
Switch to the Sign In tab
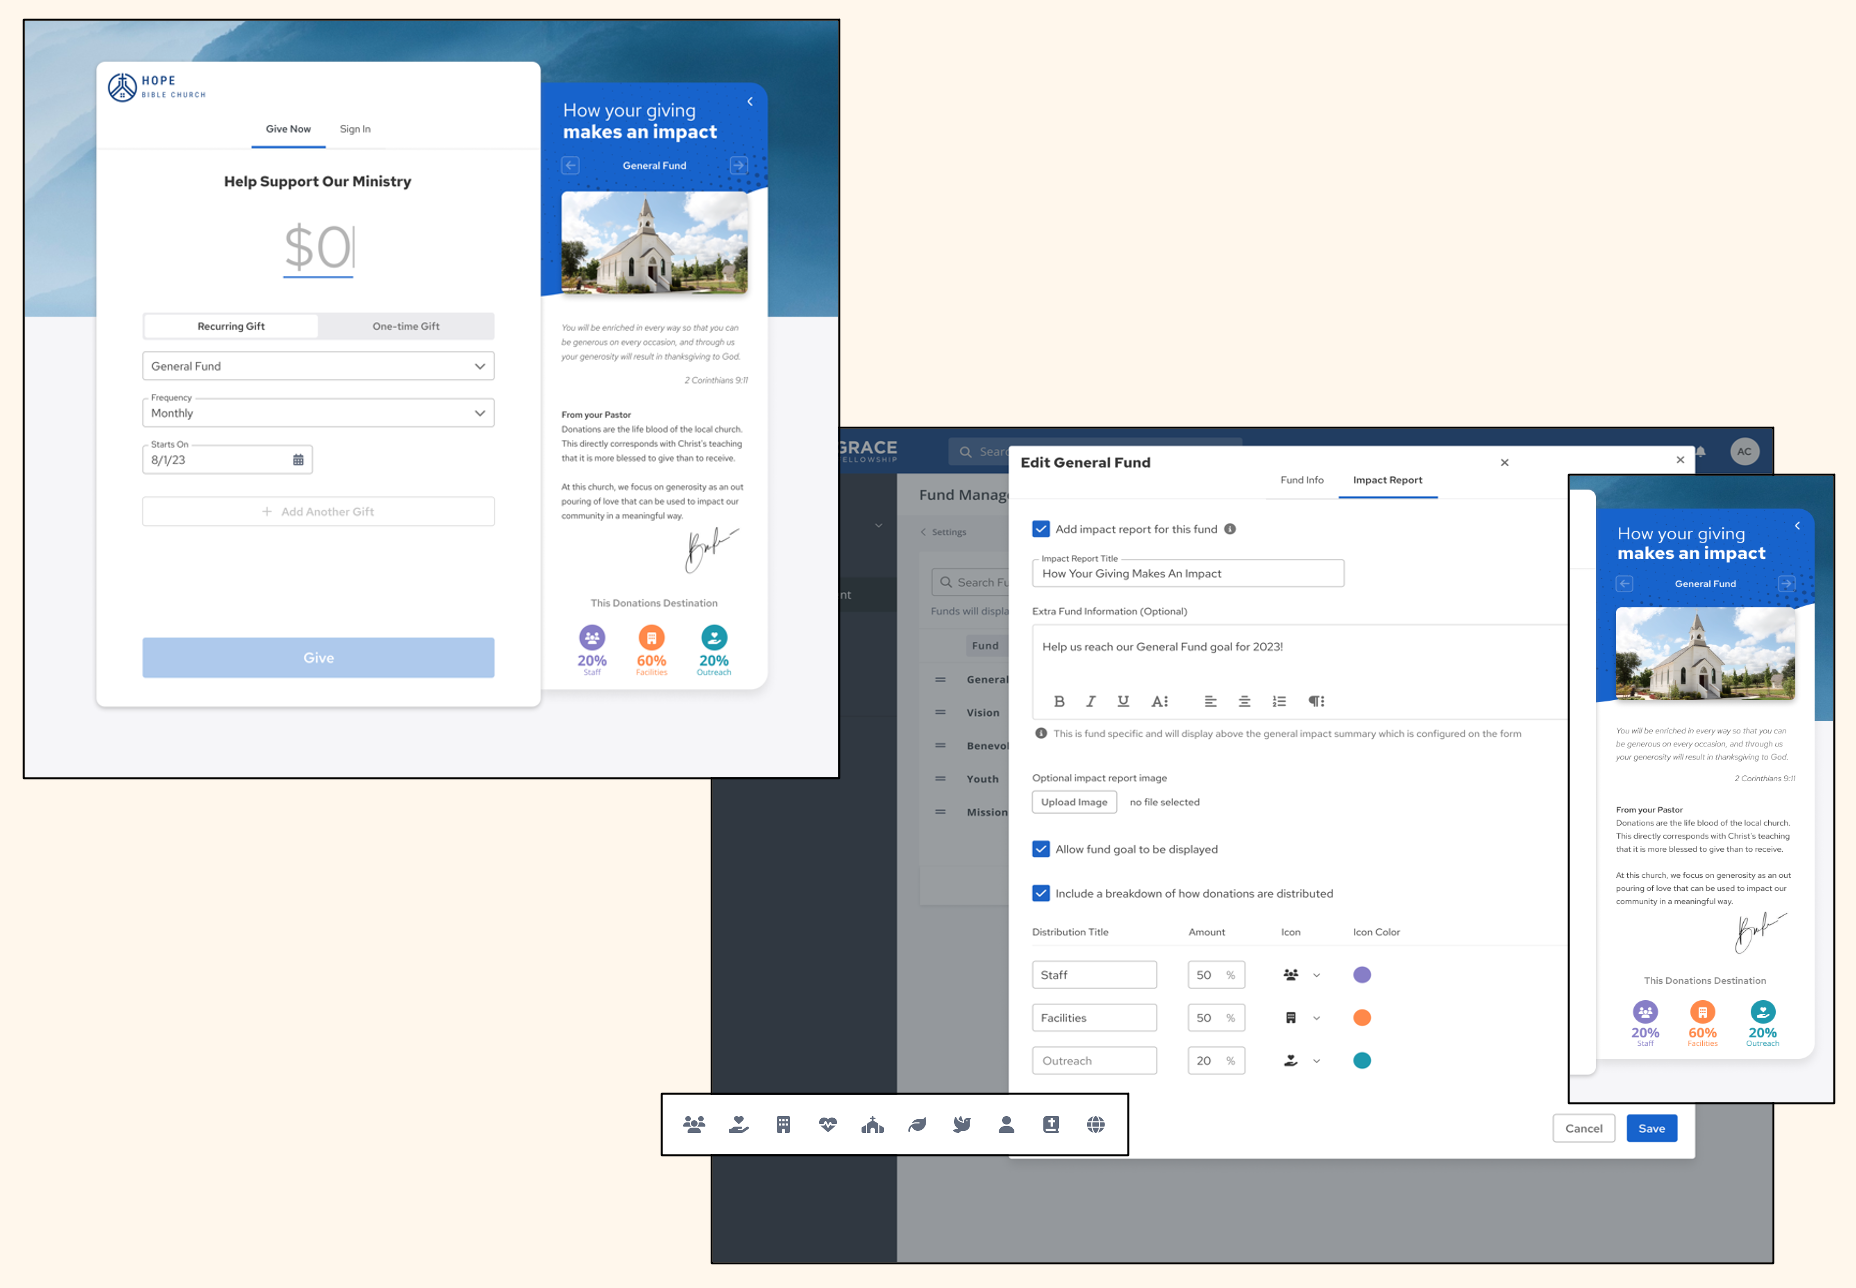point(355,129)
